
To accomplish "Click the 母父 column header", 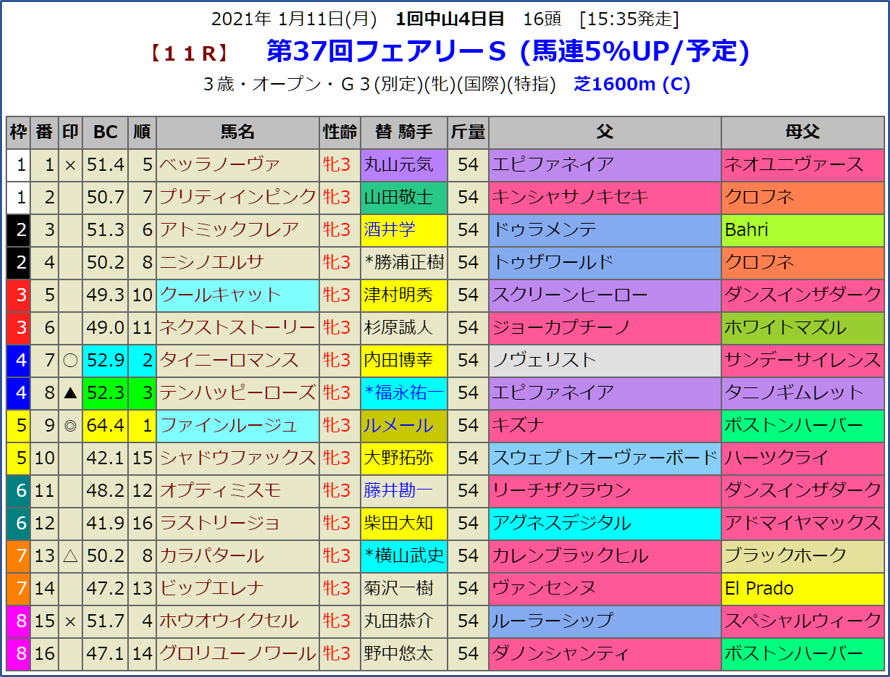I will [x=802, y=131].
